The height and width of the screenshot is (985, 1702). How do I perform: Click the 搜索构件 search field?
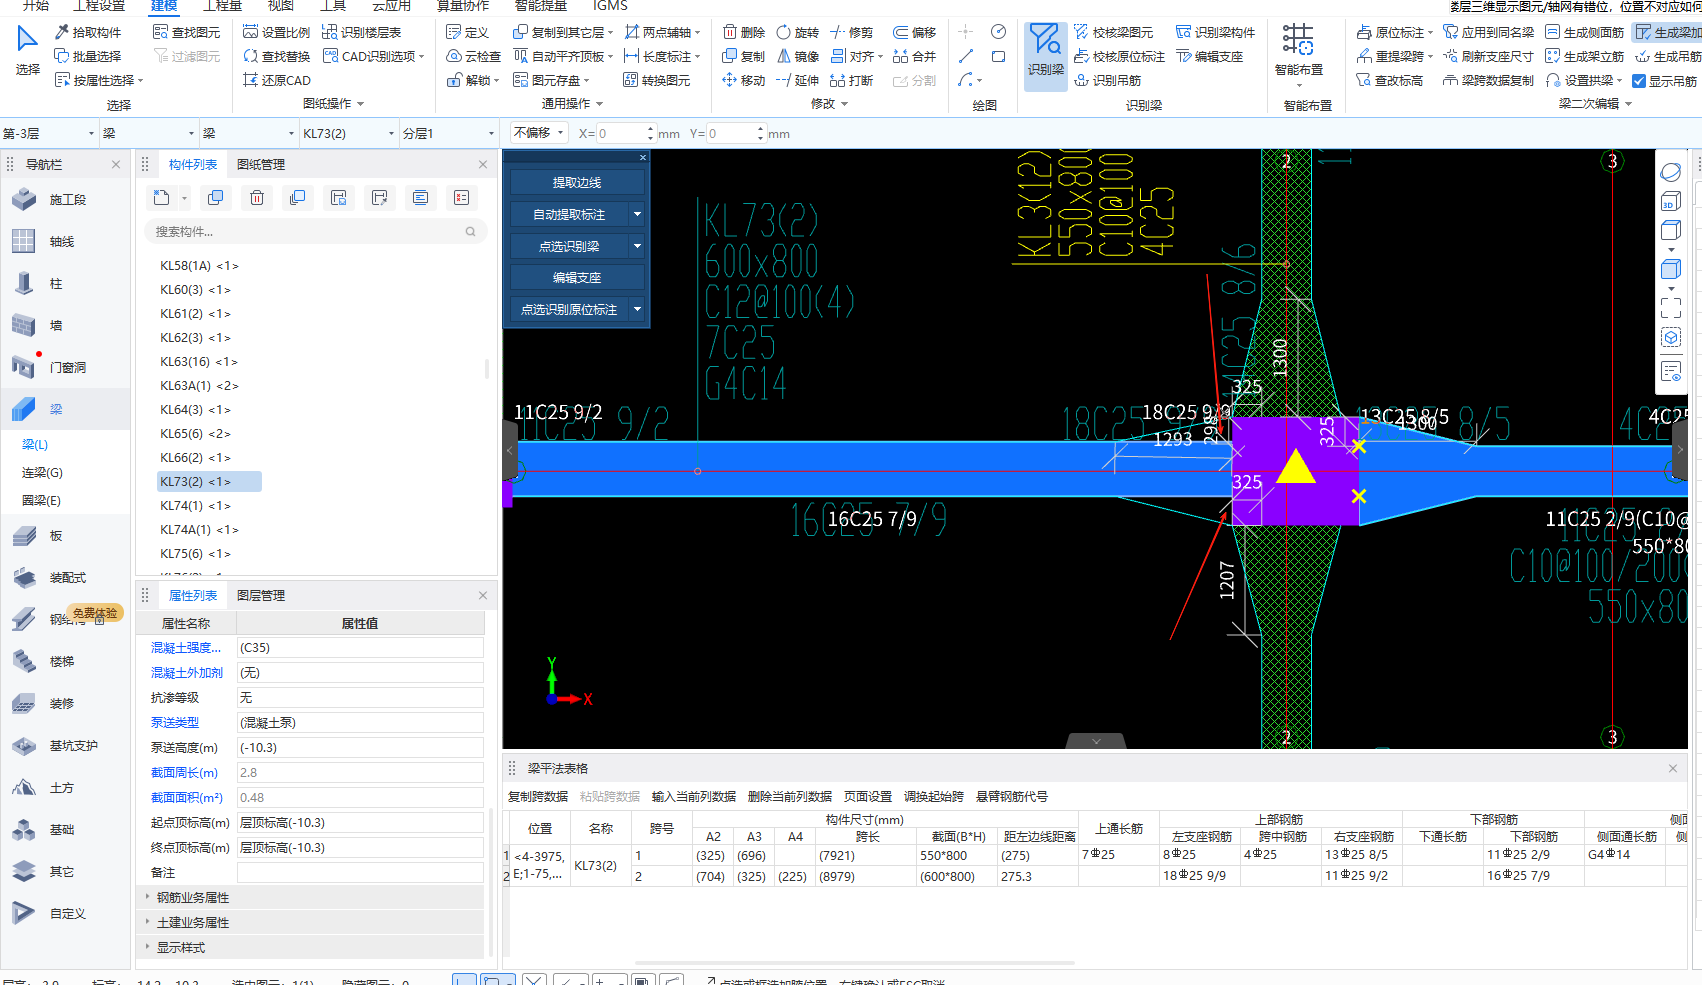point(315,231)
